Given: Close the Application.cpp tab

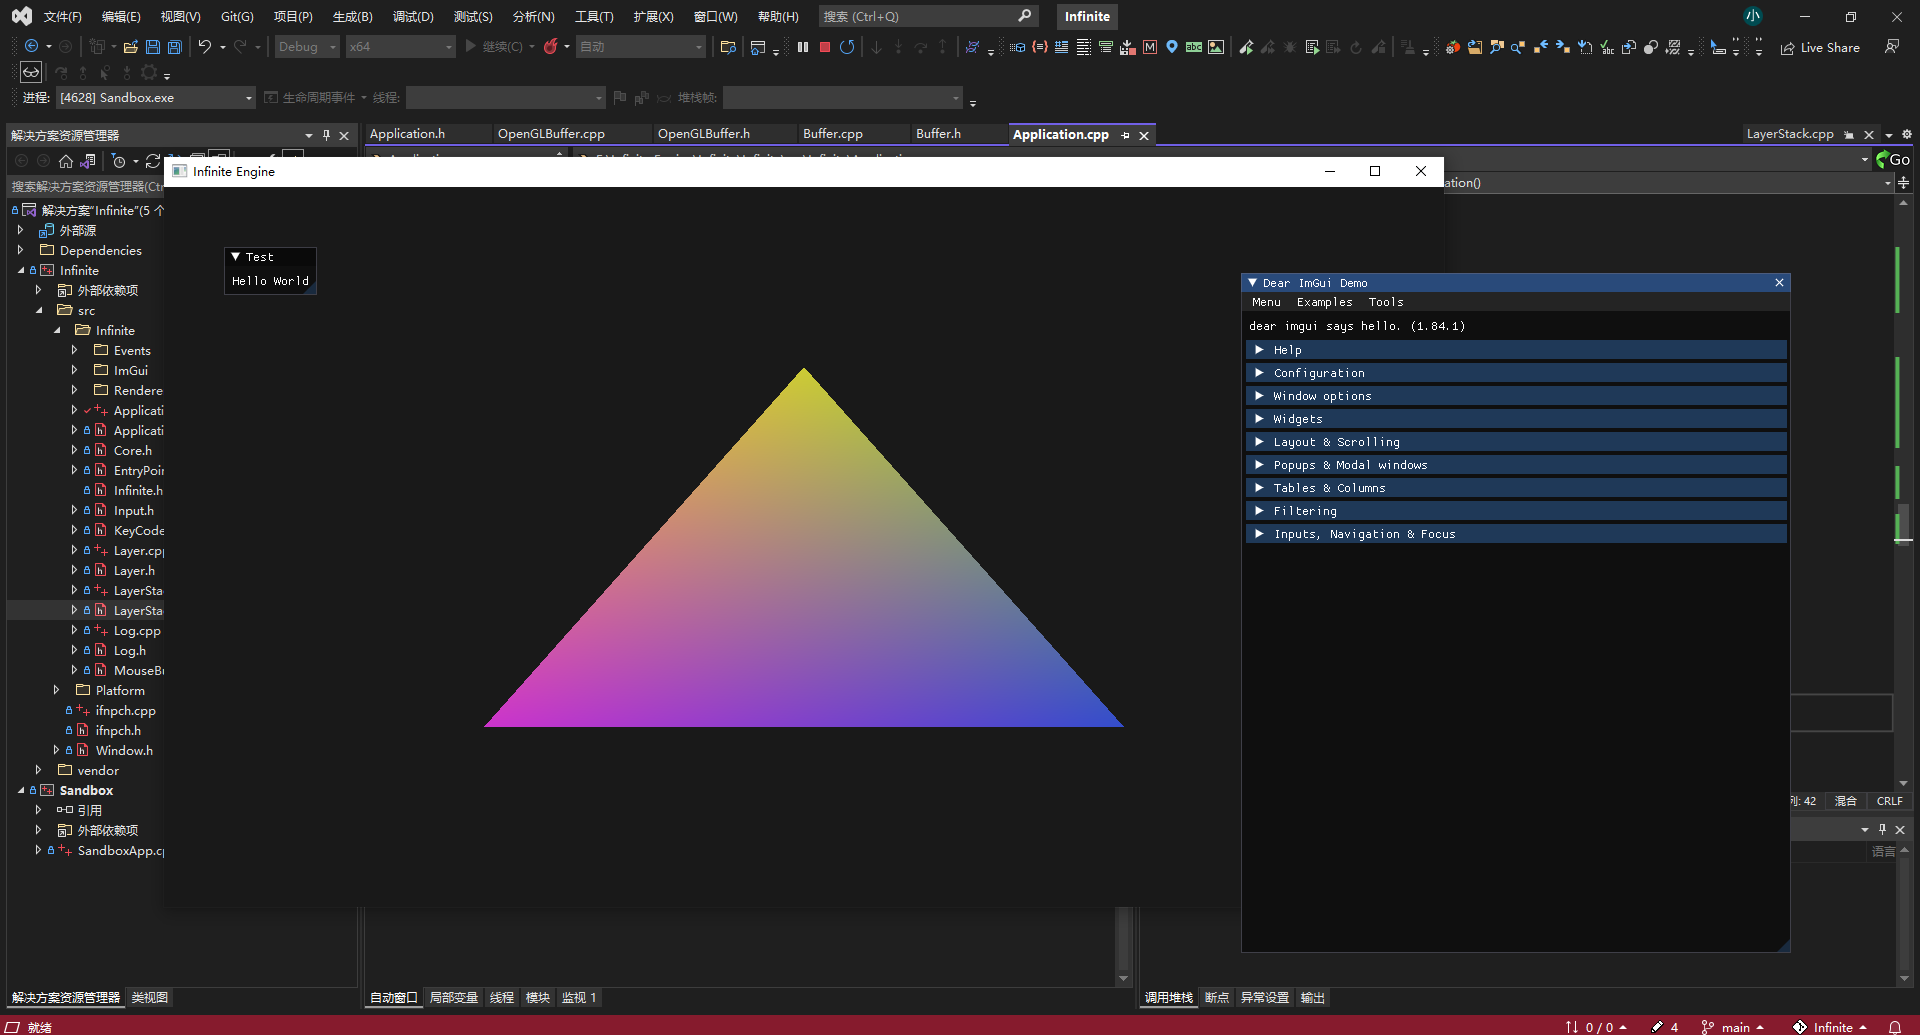Looking at the screenshot, I should point(1144,135).
